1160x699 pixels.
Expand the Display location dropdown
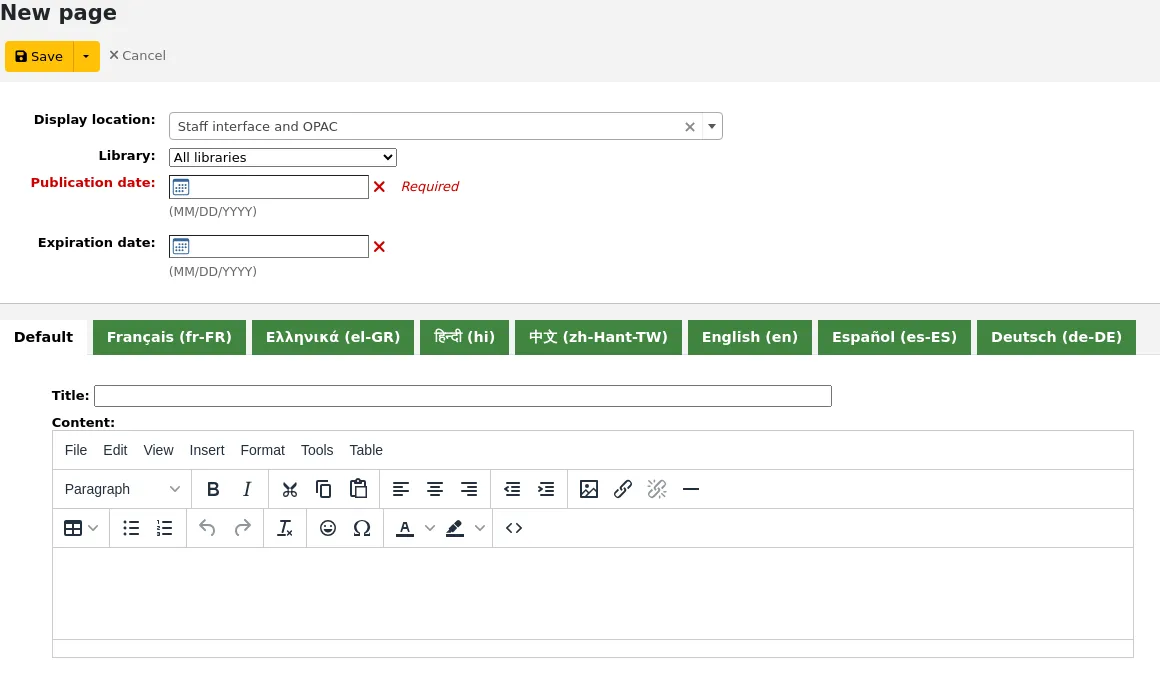pyautogui.click(x=712, y=126)
